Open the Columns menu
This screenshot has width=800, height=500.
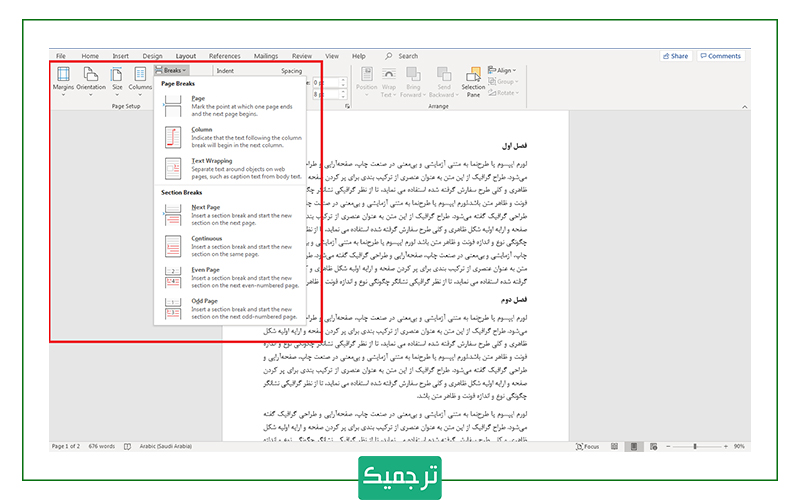tap(140, 81)
